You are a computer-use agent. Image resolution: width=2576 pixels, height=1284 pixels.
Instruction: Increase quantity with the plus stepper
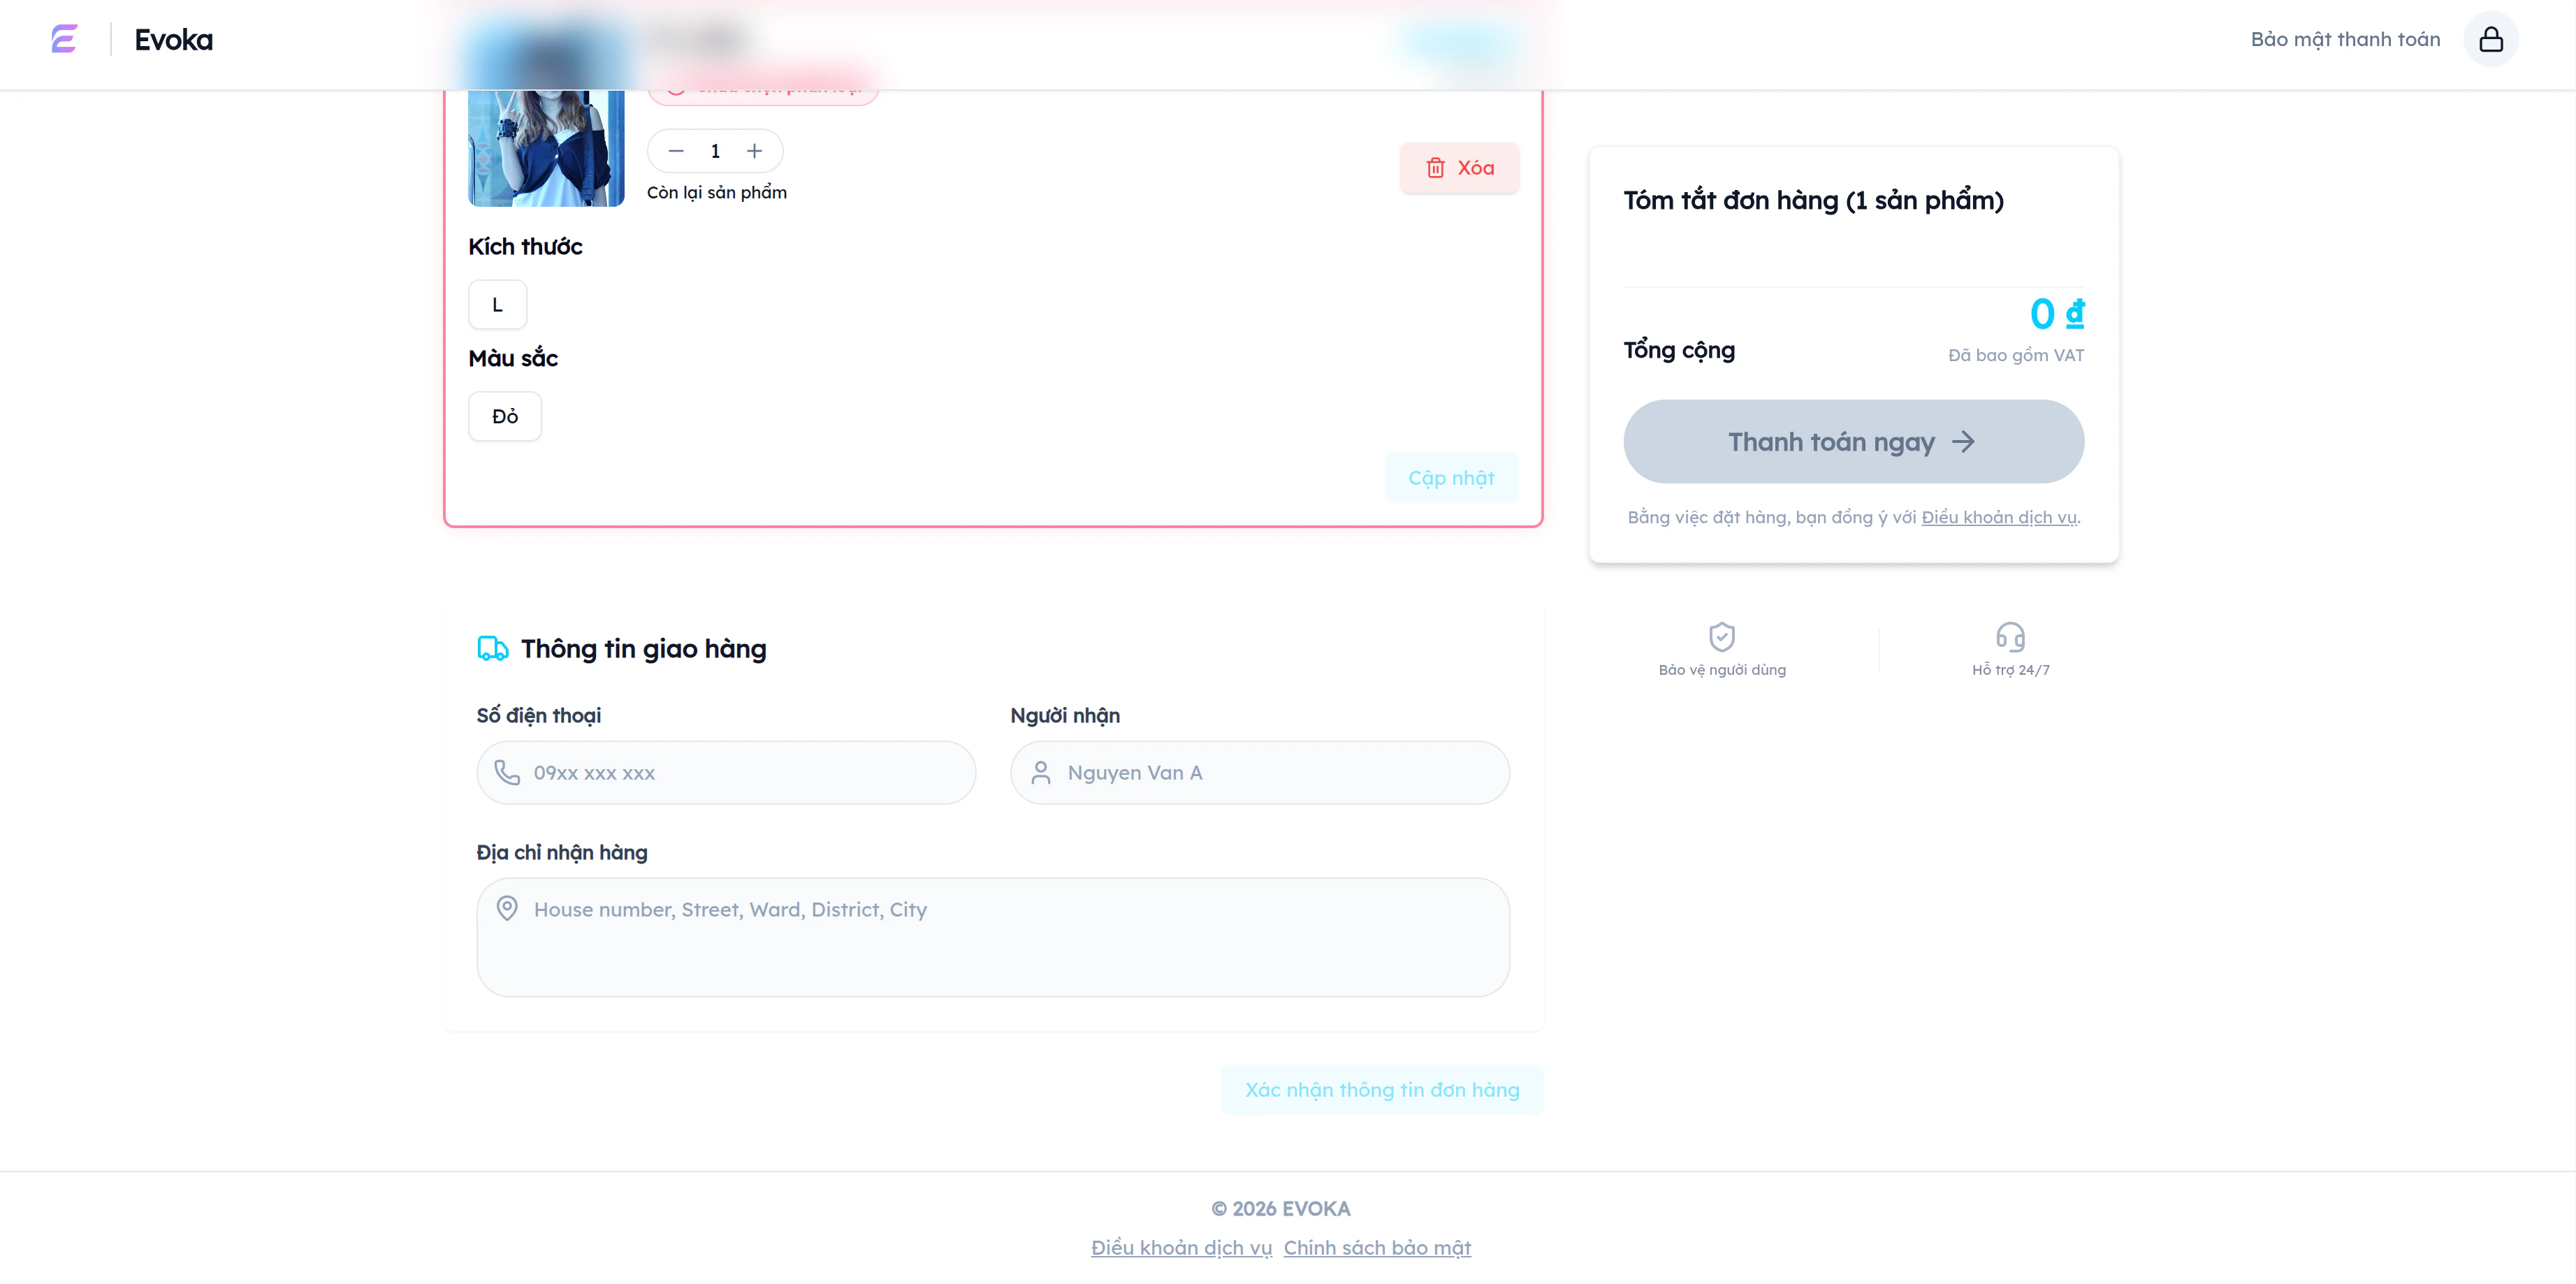coord(754,150)
